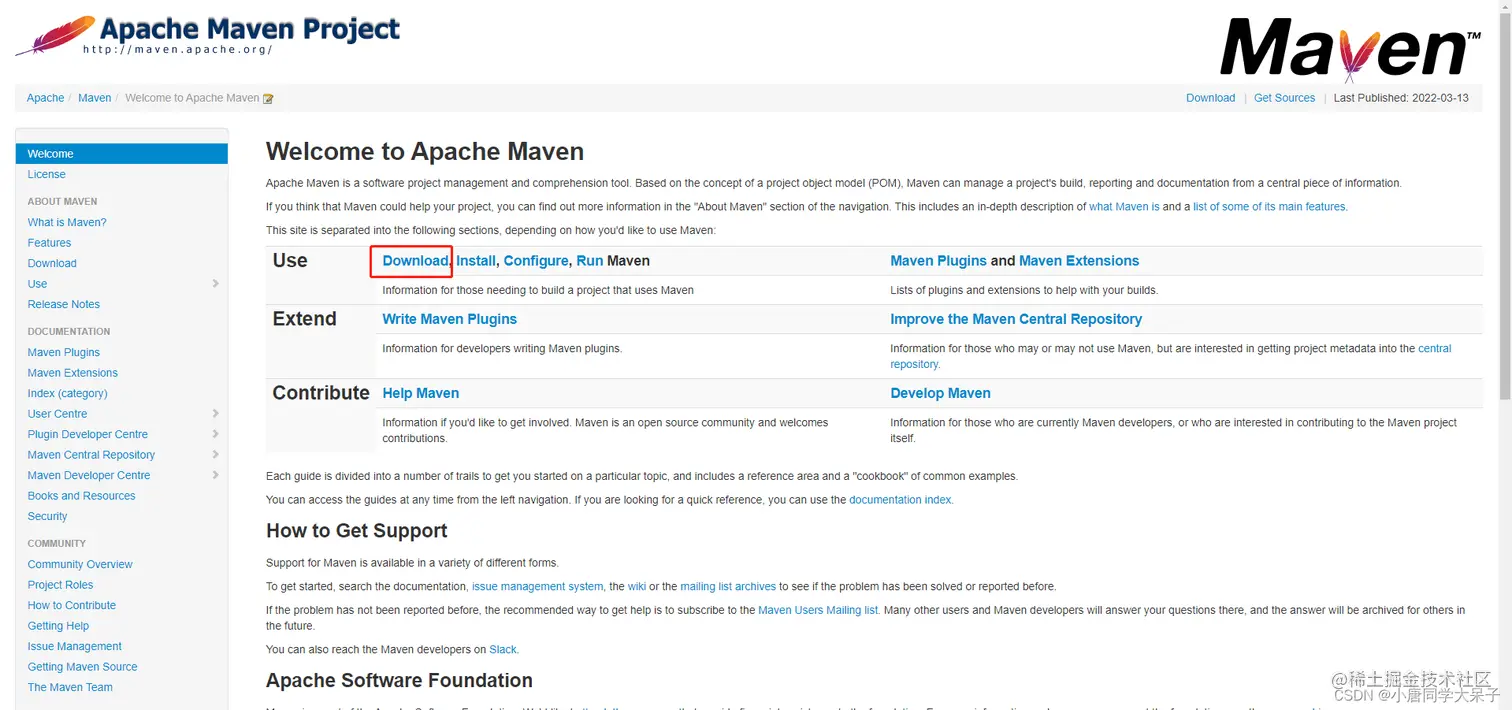Open Improve the Maven Central Repository link
Image resolution: width=1512 pixels, height=710 pixels.
1016,319
